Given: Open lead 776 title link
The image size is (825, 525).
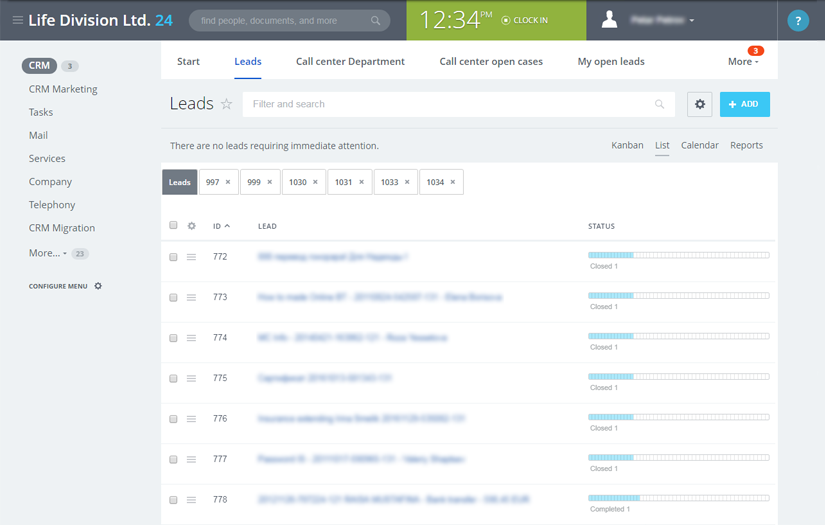Looking at the screenshot, I should click(x=361, y=419).
